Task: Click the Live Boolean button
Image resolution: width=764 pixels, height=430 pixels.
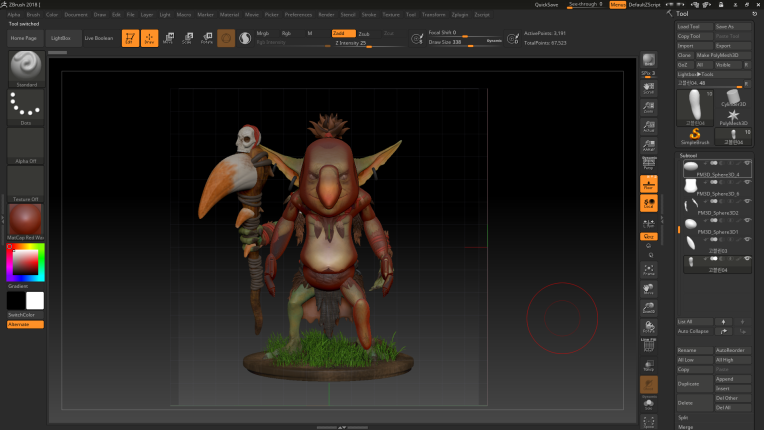Action: [x=99, y=38]
